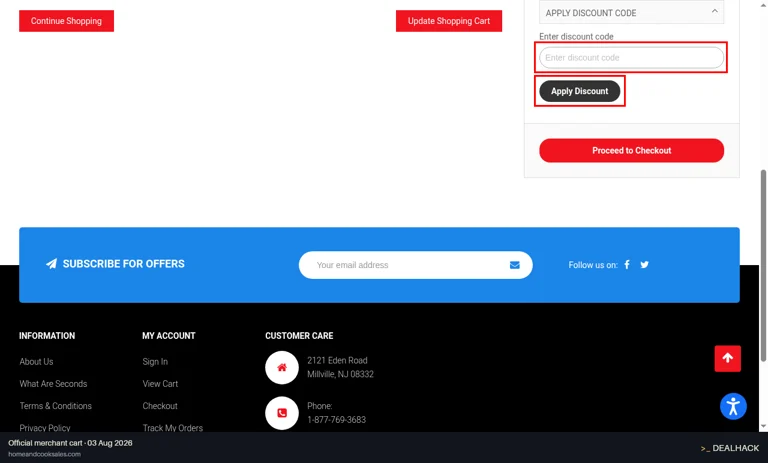Click the page vertical scrollbar
This screenshot has width=768, height=463.
coord(763,266)
